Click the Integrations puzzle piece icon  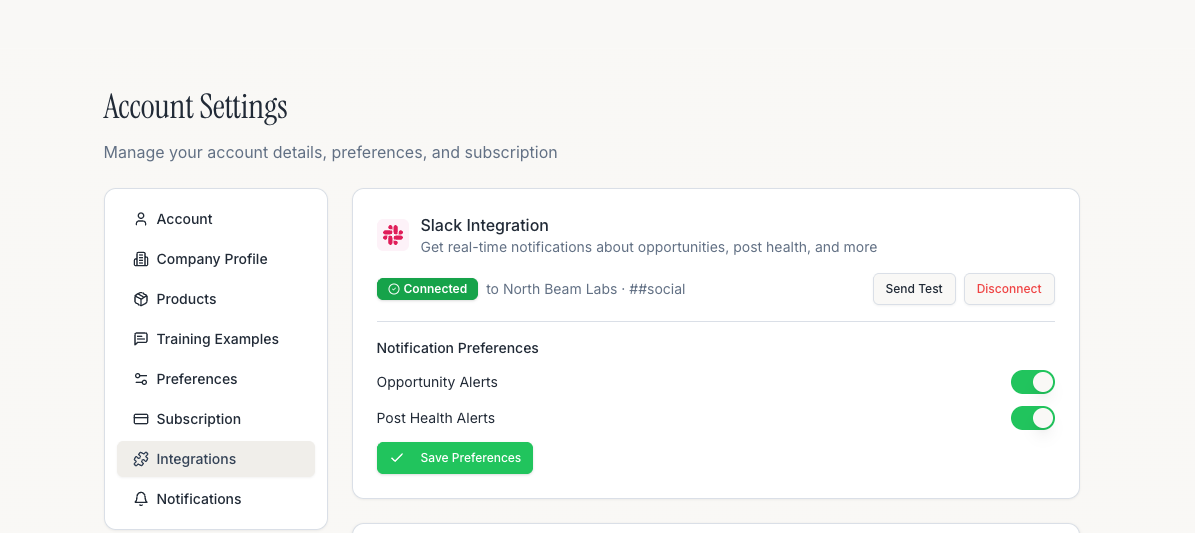[x=140, y=459]
